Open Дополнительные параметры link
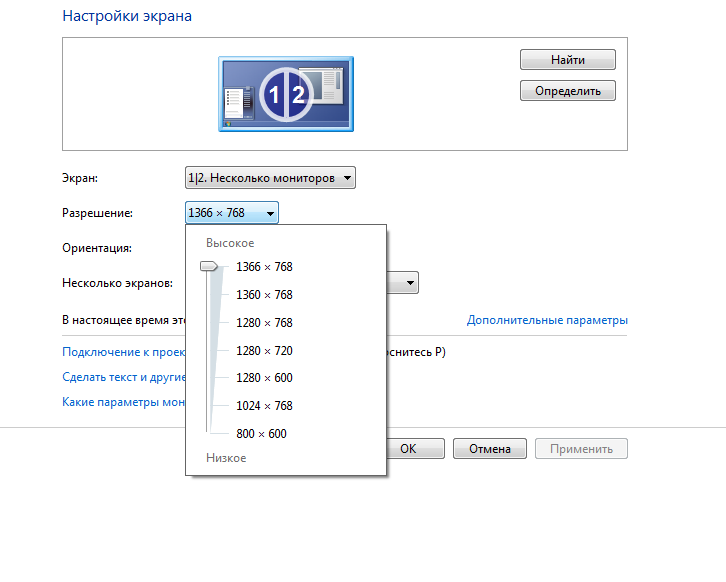The image size is (726, 582). click(x=547, y=320)
